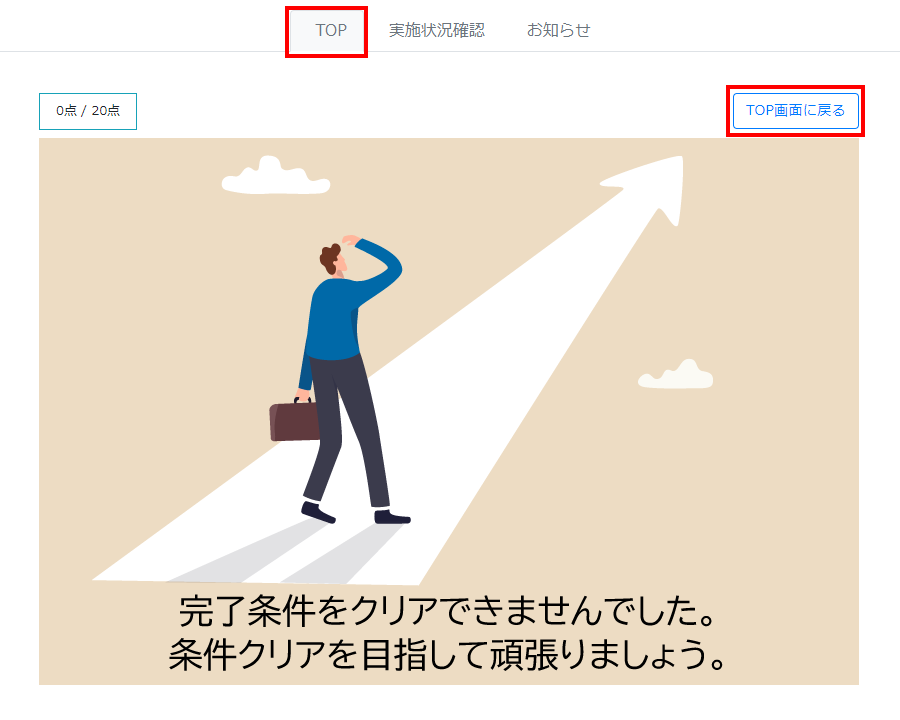Screen dimensions: 900x720
Task: Click the 完了条件をクリアできませんでした message line
Action: point(449,610)
